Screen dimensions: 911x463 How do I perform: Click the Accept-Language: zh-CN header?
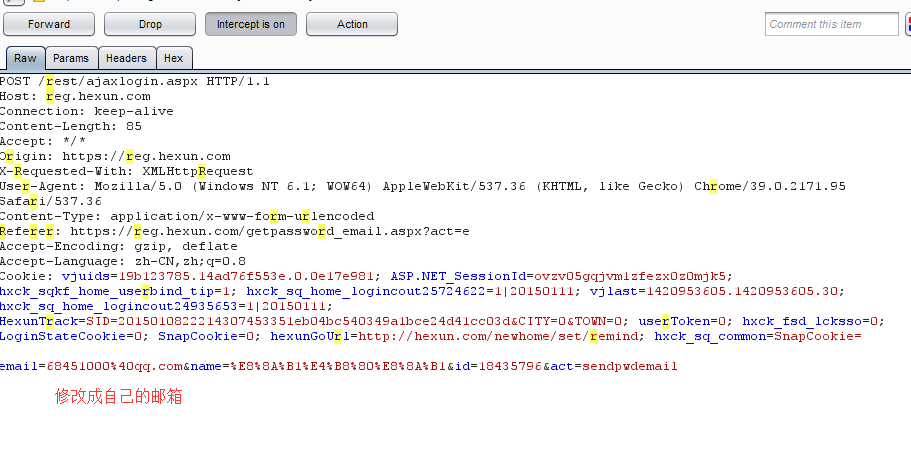(123, 262)
